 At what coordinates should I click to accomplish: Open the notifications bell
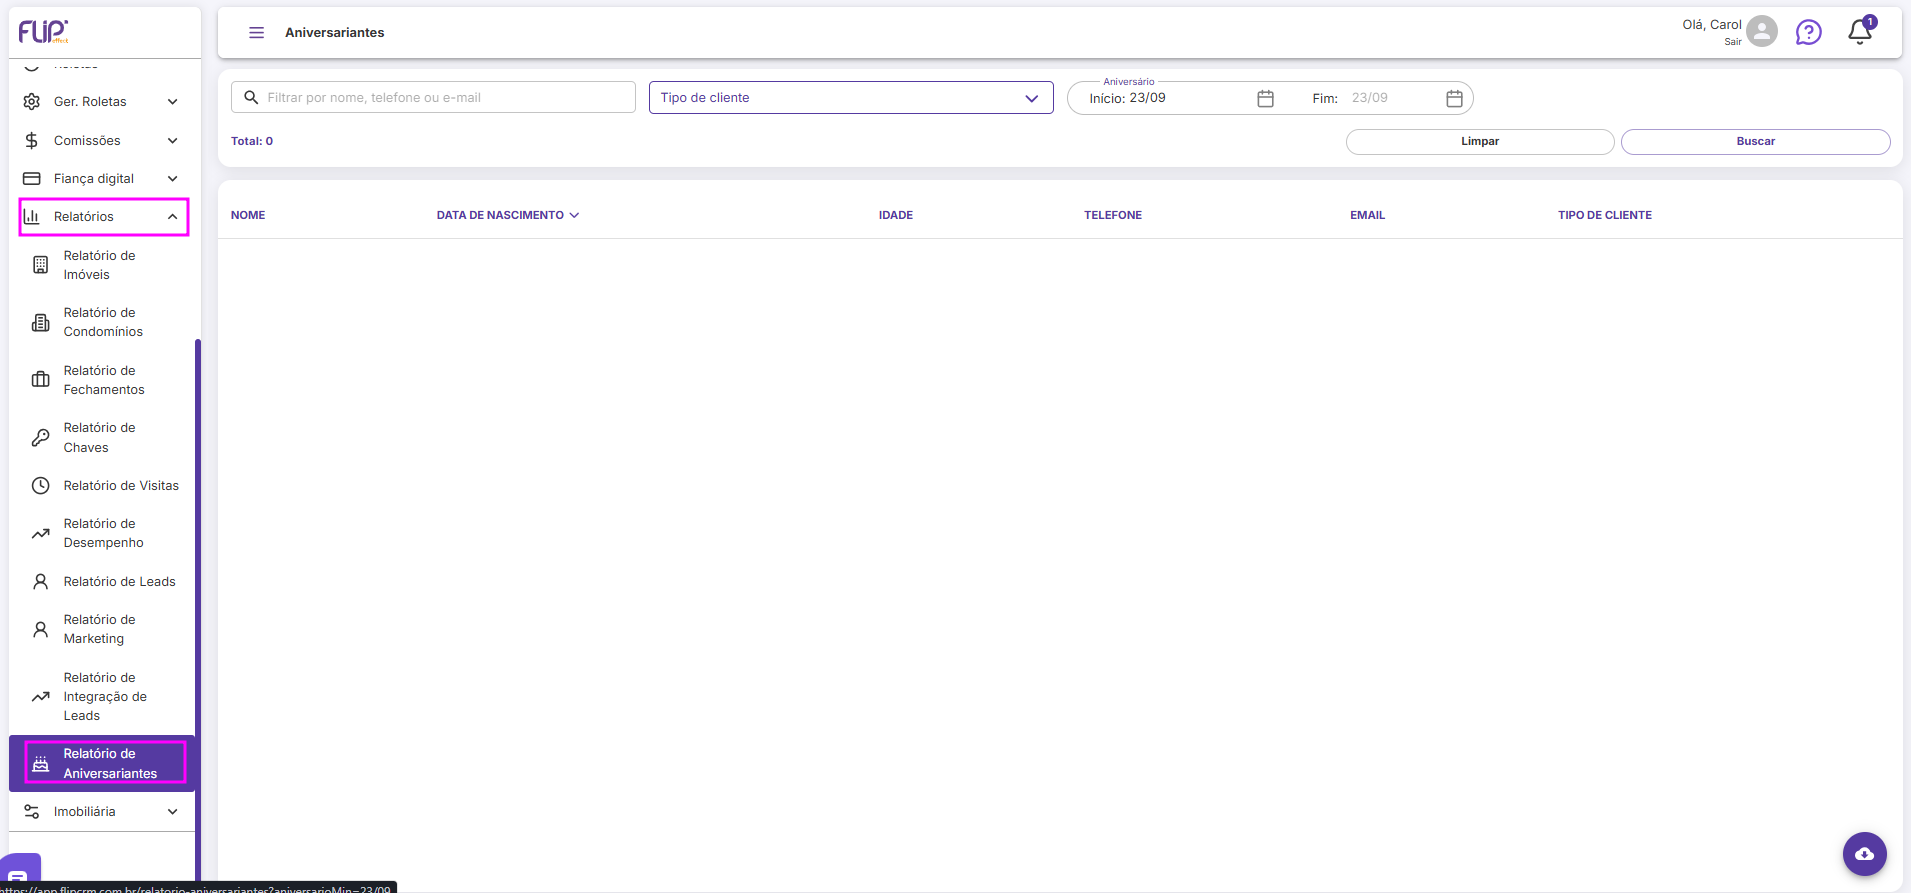[1860, 32]
